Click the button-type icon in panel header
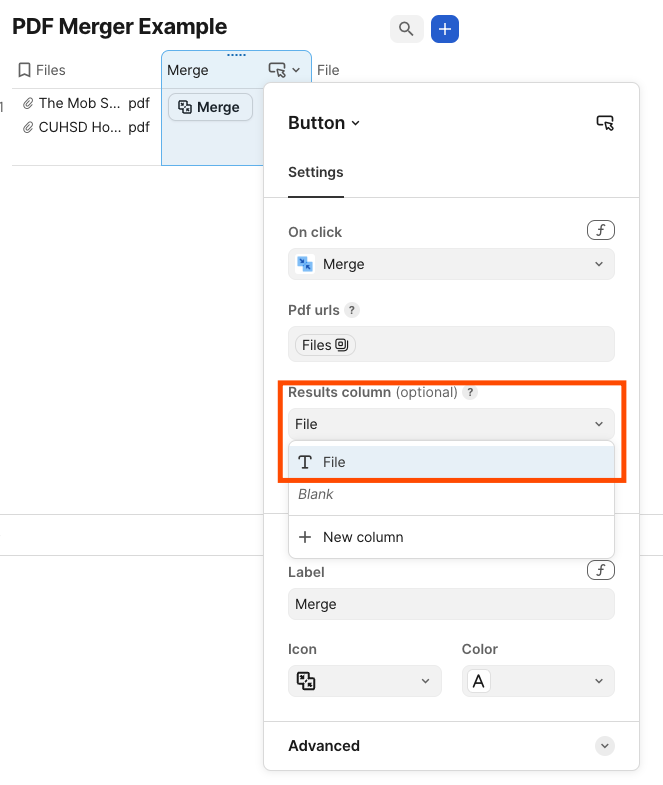 (x=604, y=123)
